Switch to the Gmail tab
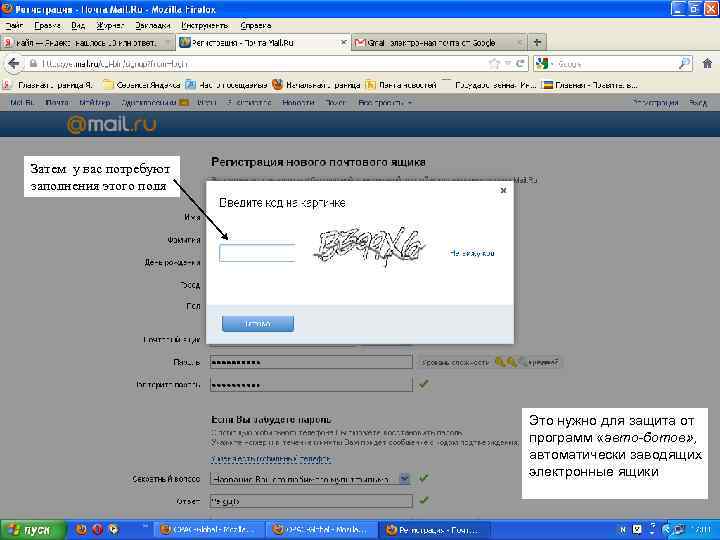This screenshot has height=540, width=720. coord(438,43)
